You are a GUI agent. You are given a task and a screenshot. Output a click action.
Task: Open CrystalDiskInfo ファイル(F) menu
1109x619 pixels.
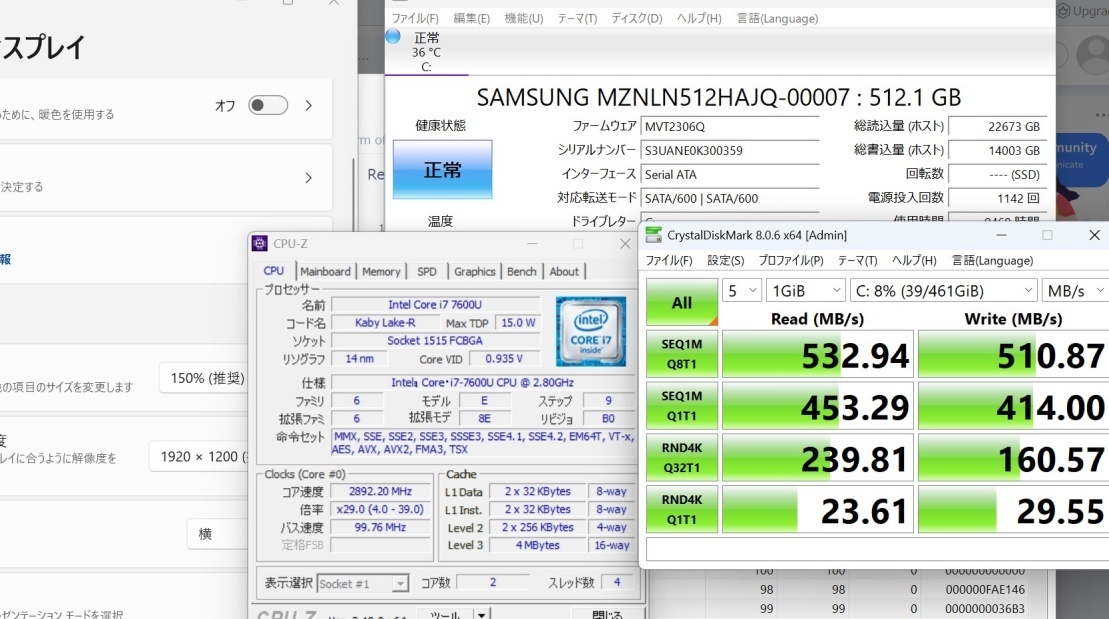pyautogui.click(x=415, y=18)
